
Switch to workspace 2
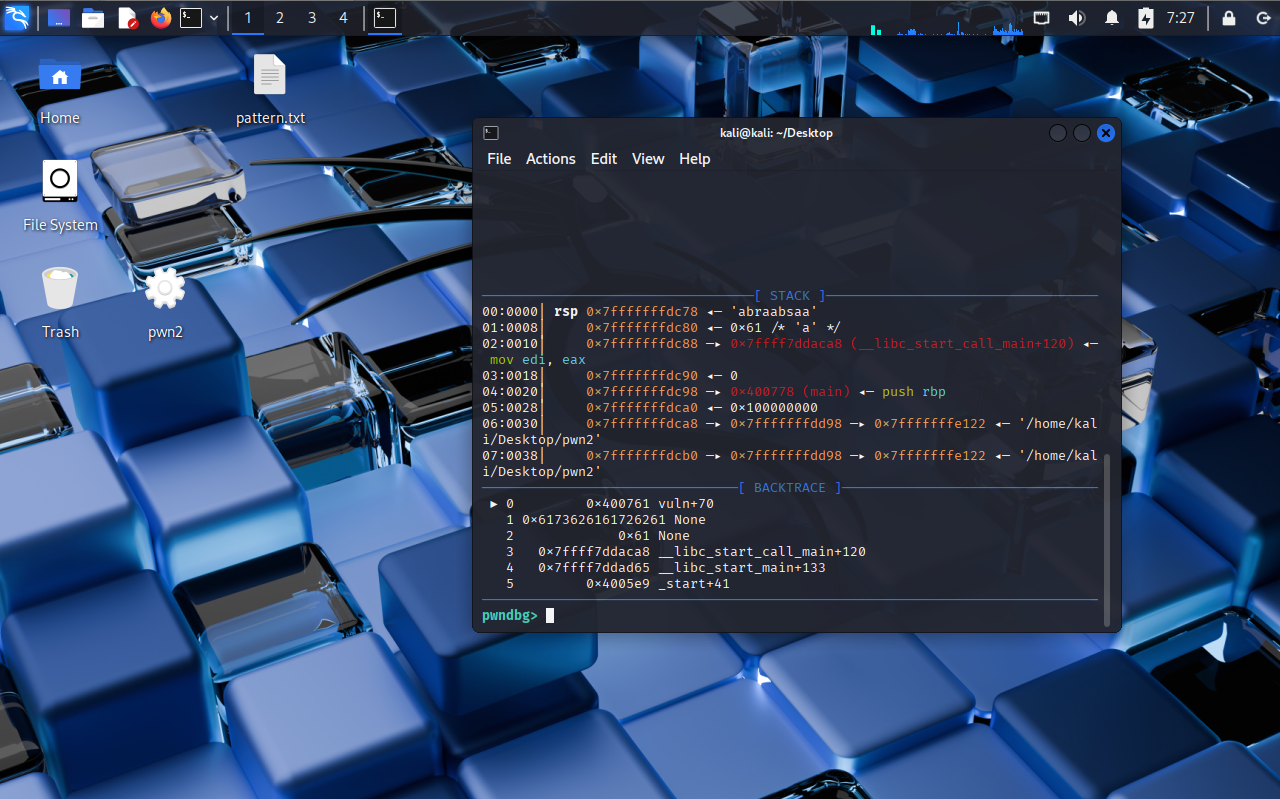click(280, 18)
